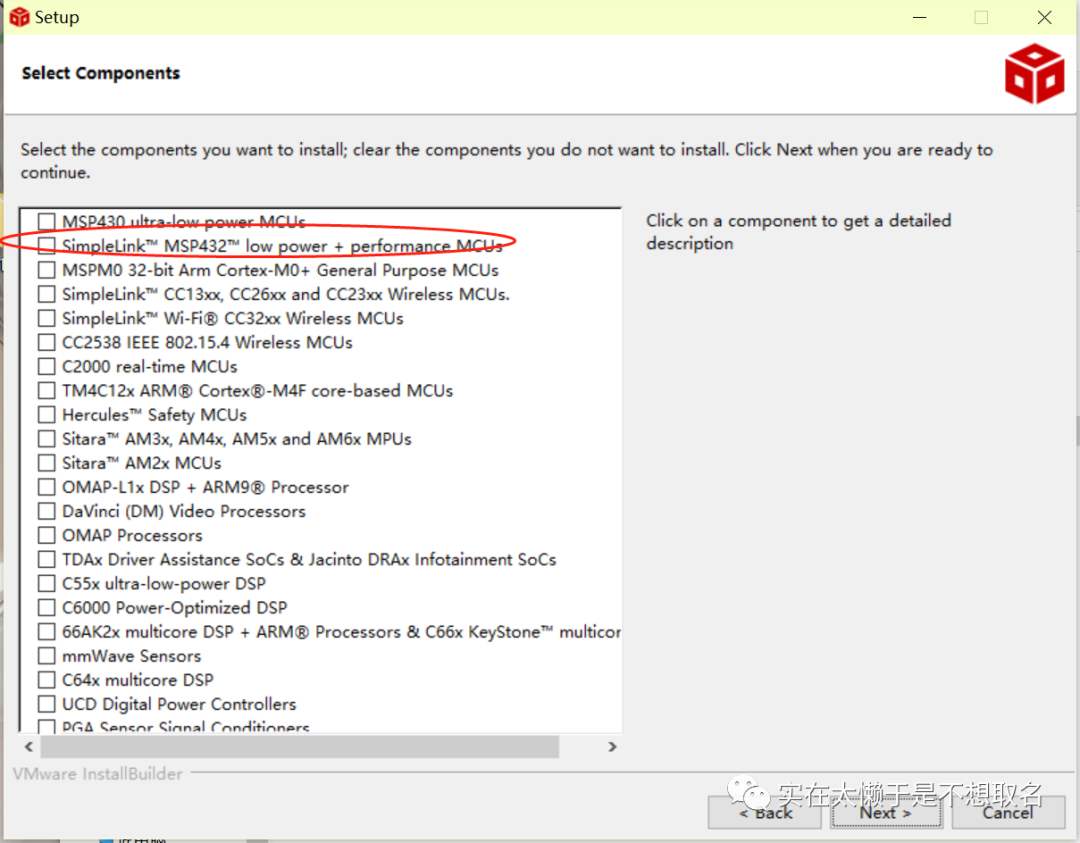Click the Setup installer icon in title bar

[x=19, y=17]
